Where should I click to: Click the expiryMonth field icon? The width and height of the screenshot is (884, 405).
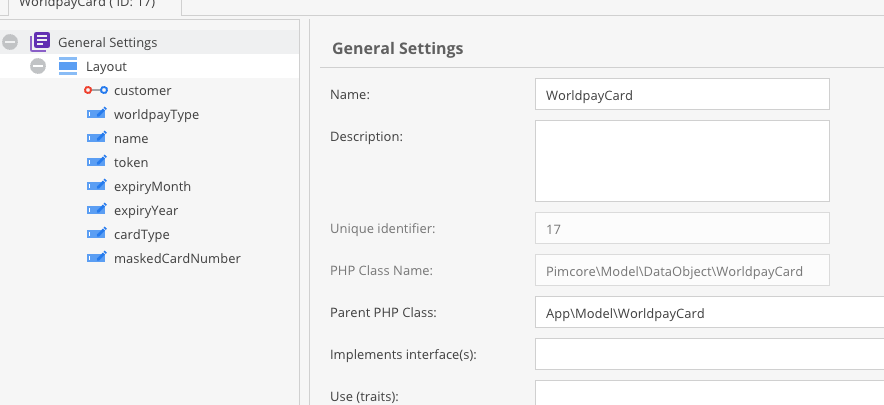pyautogui.click(x=96, y=186)
